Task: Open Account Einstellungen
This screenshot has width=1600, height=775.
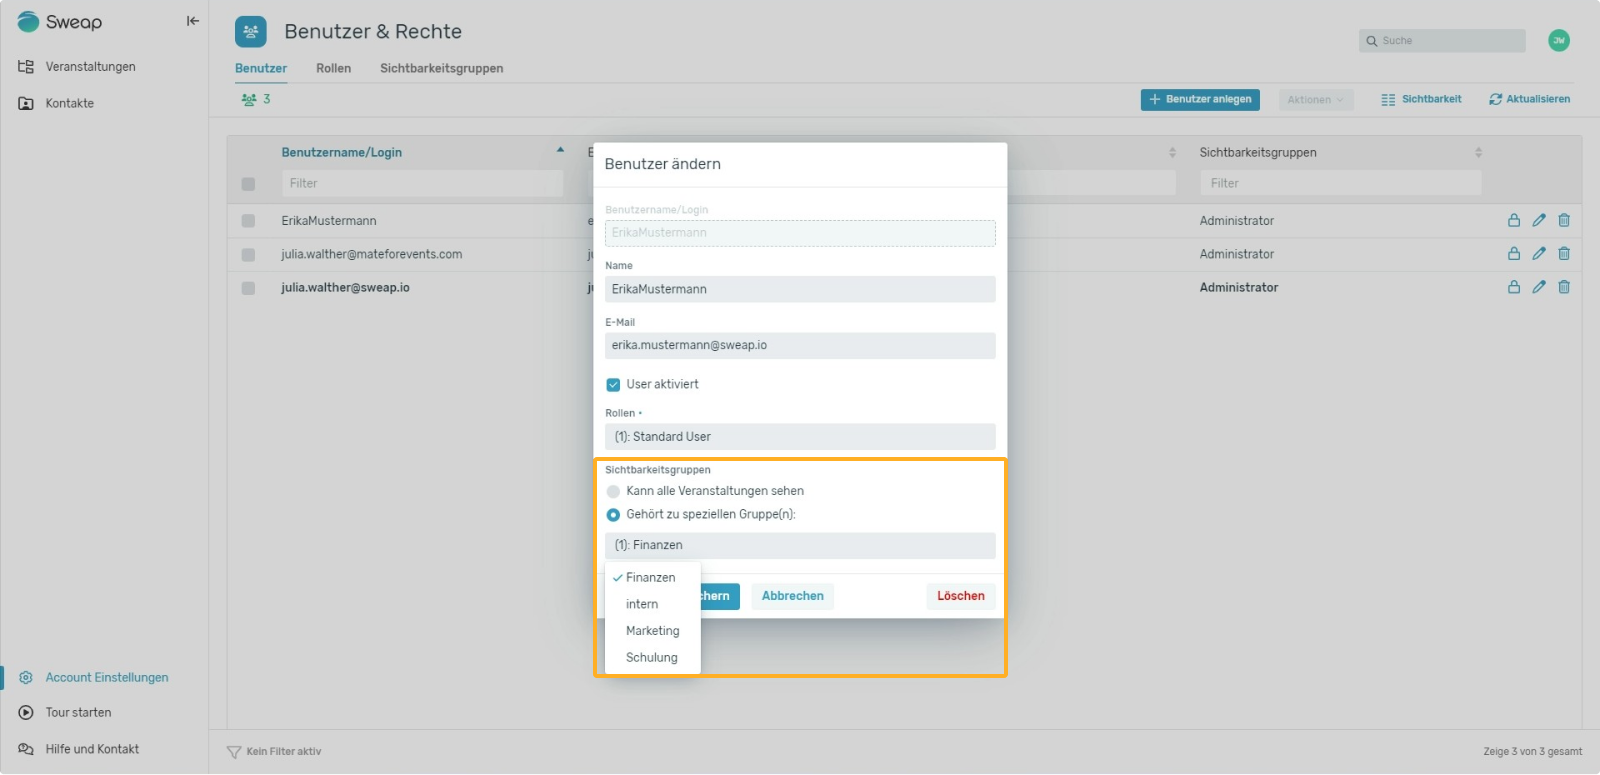Action: point(107,678)
